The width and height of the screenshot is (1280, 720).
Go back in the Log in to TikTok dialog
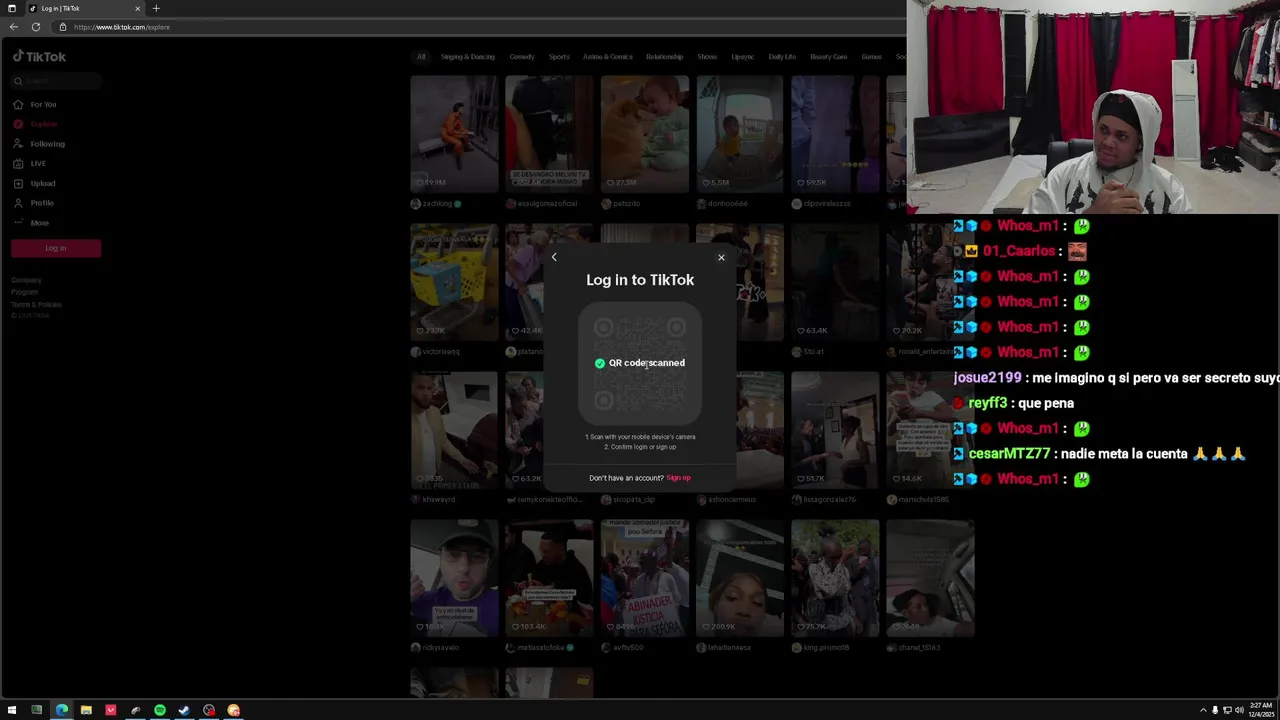point(554,257)
